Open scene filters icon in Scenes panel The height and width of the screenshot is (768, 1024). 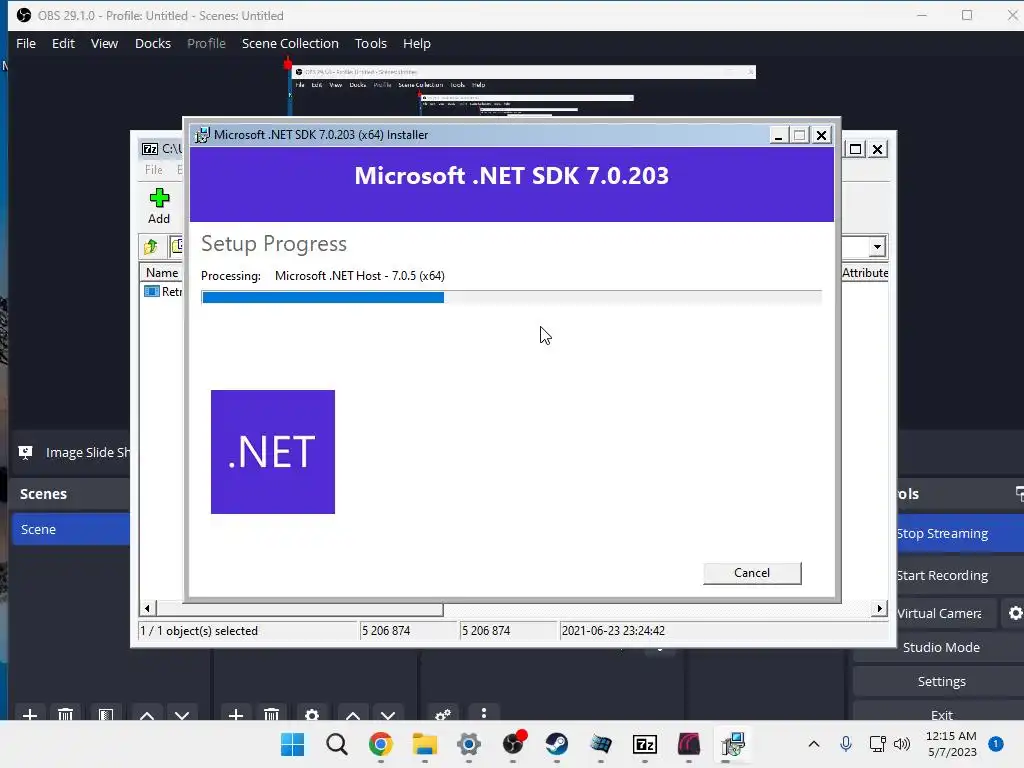[106, 715]
